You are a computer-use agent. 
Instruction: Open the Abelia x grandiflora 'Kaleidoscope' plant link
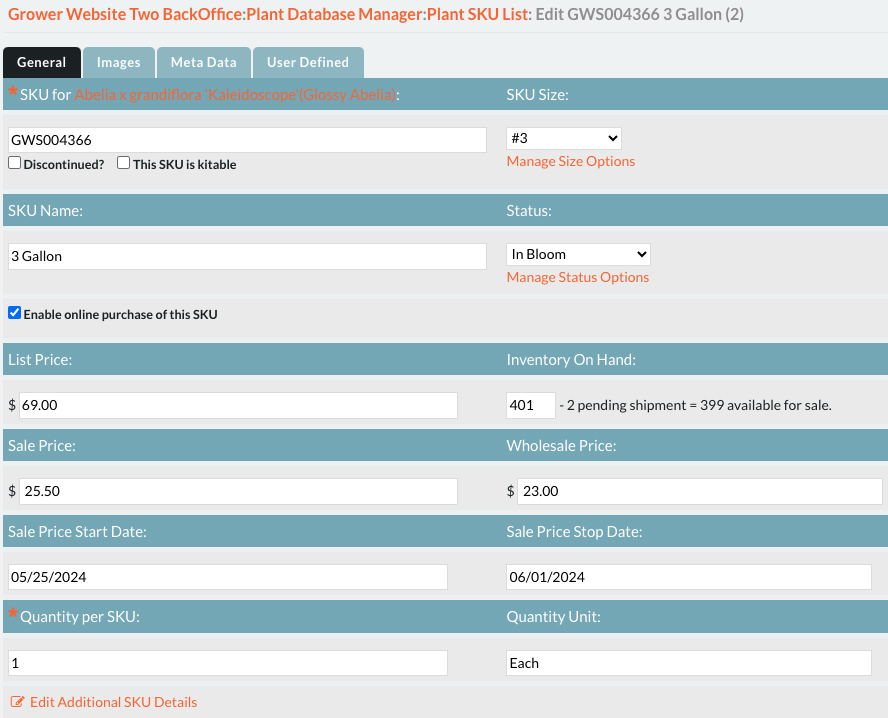(235, 94)
